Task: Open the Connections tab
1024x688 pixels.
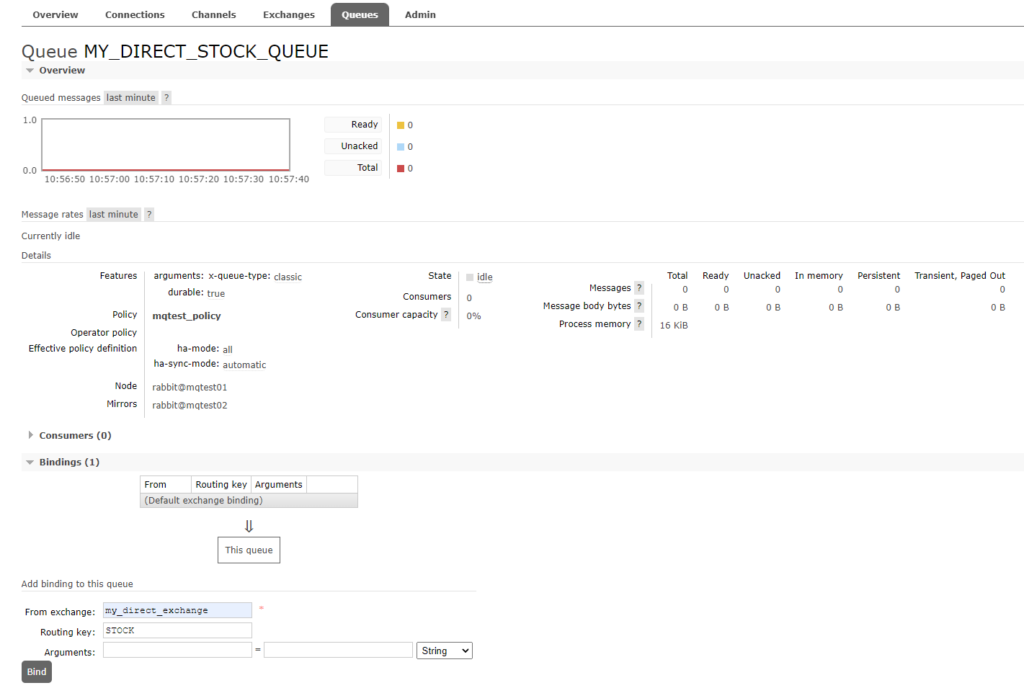Action: click(135, 15)
